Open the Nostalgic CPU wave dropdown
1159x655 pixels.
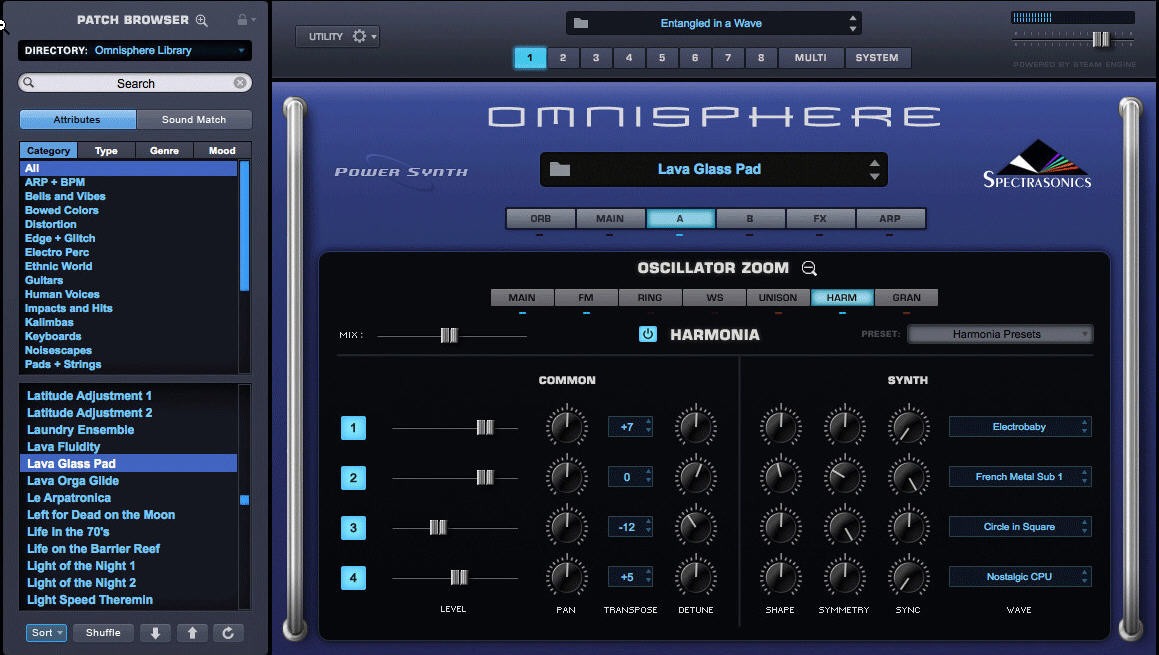1020,577
